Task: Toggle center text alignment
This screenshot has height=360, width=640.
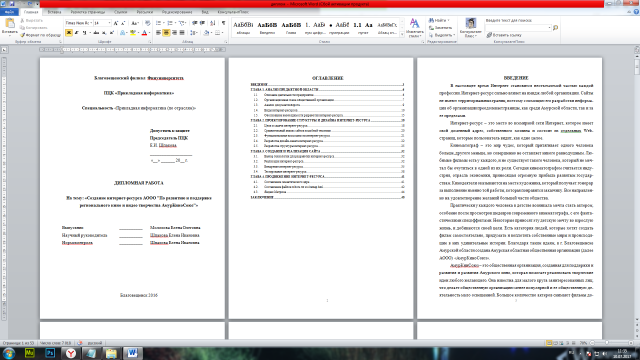Action: click(166, 33)
